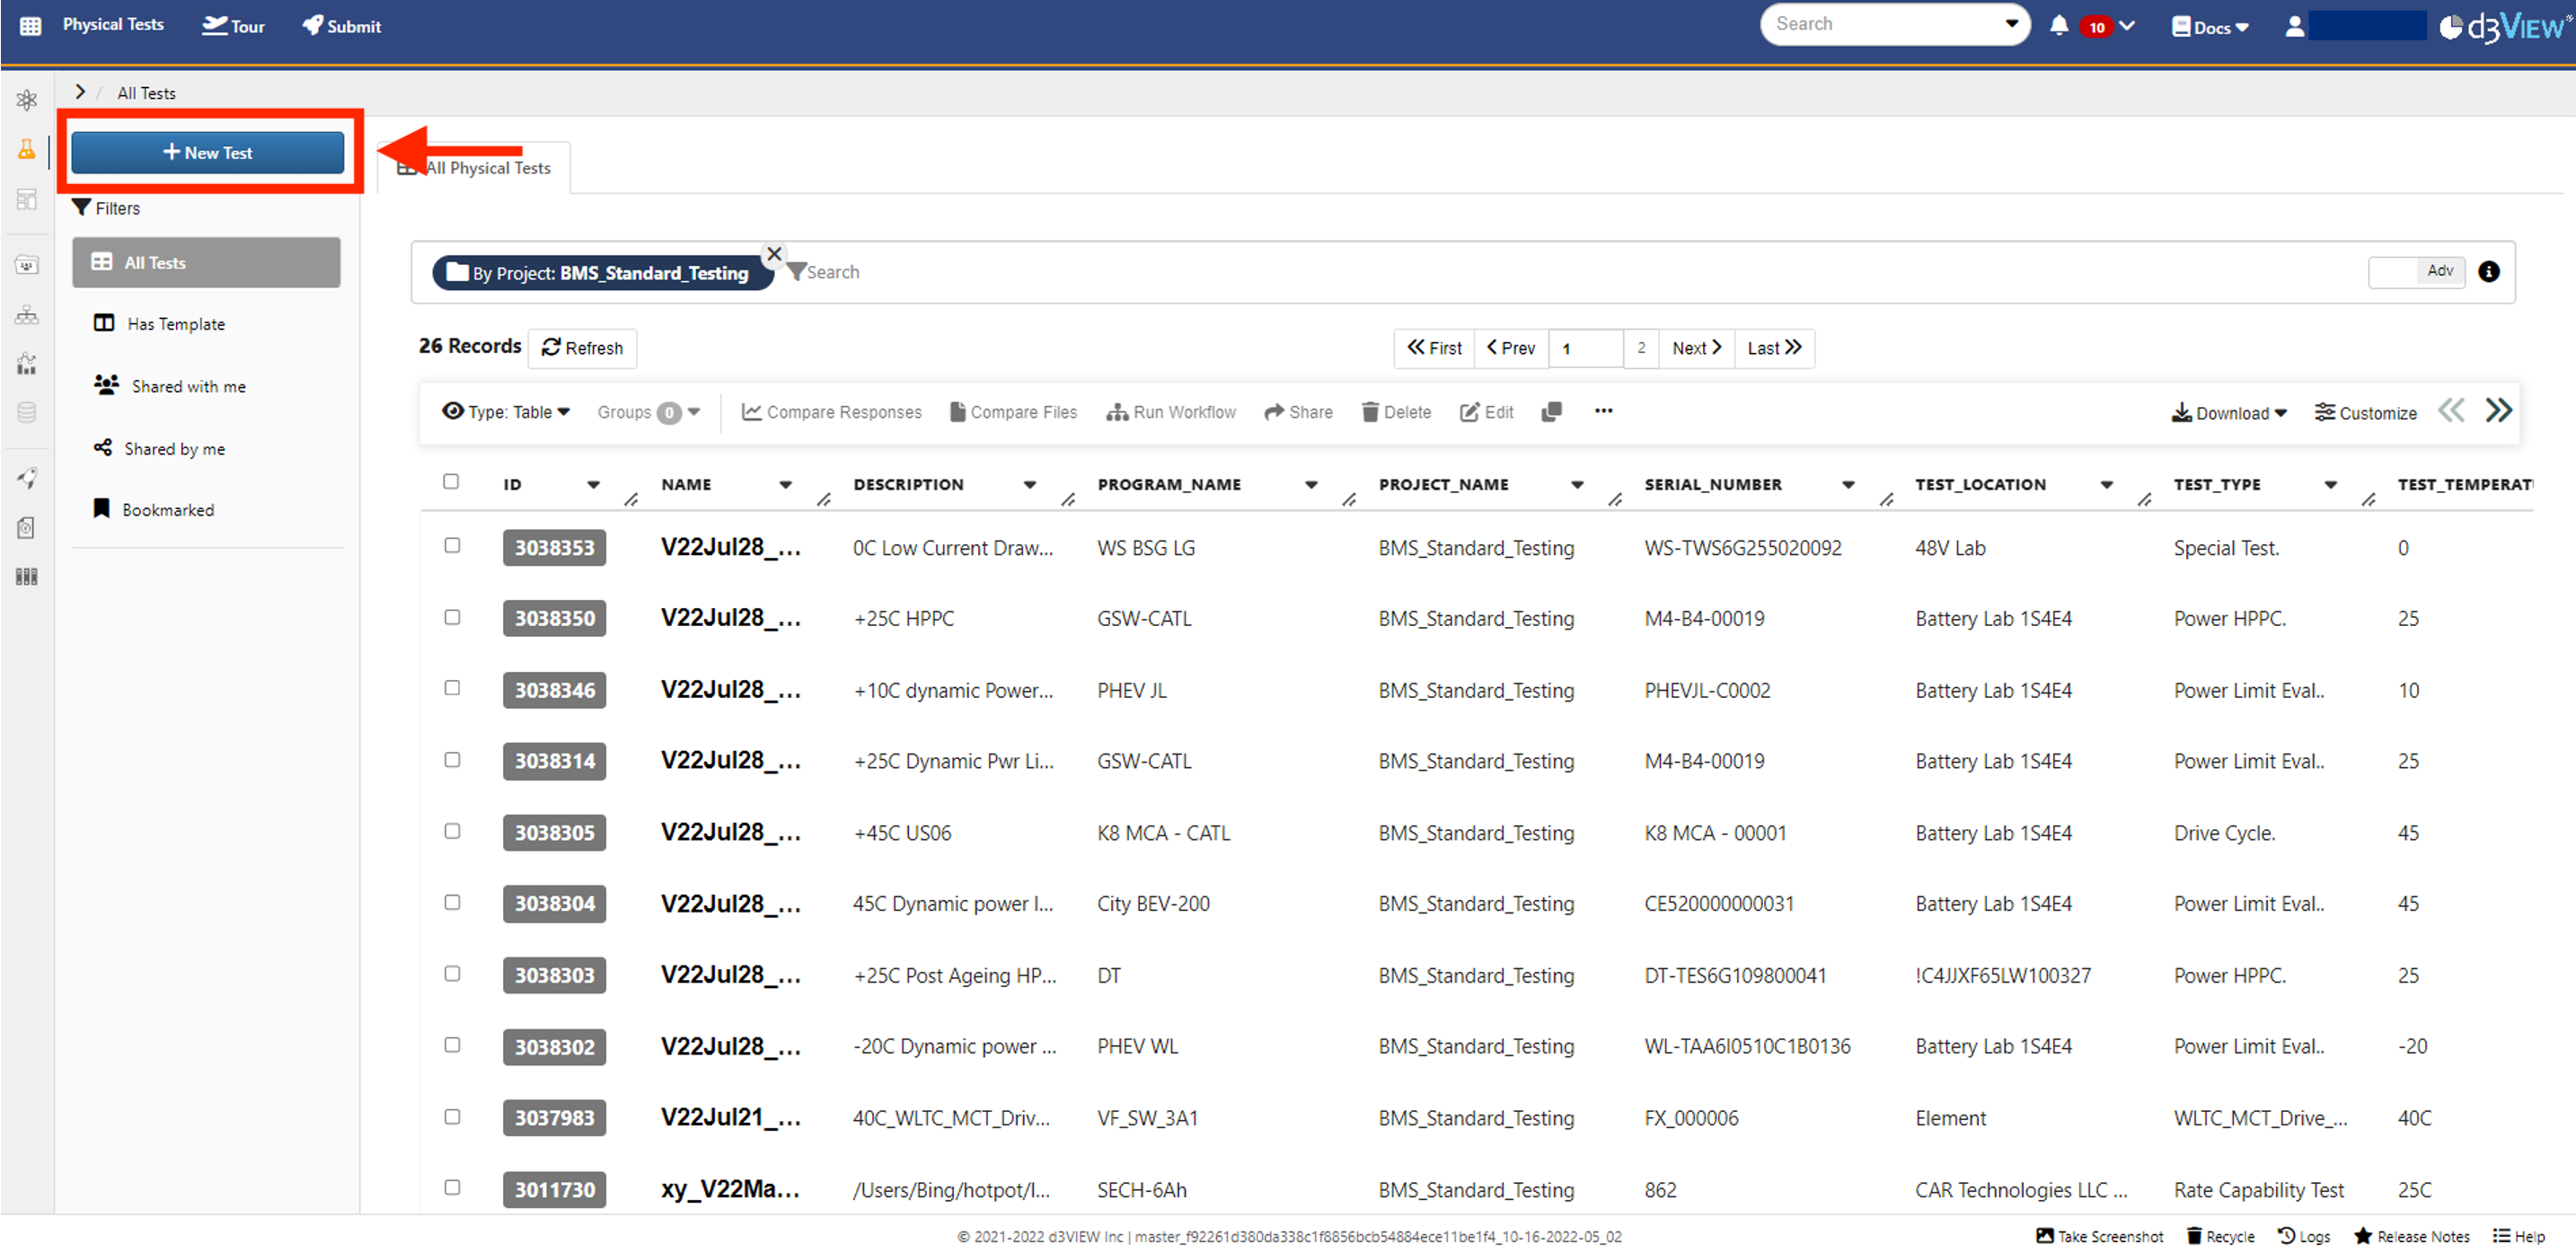Open the apps grid icon beside Physical Tests
Screen dimensions: 2576x1253
(x=30, y=26)
